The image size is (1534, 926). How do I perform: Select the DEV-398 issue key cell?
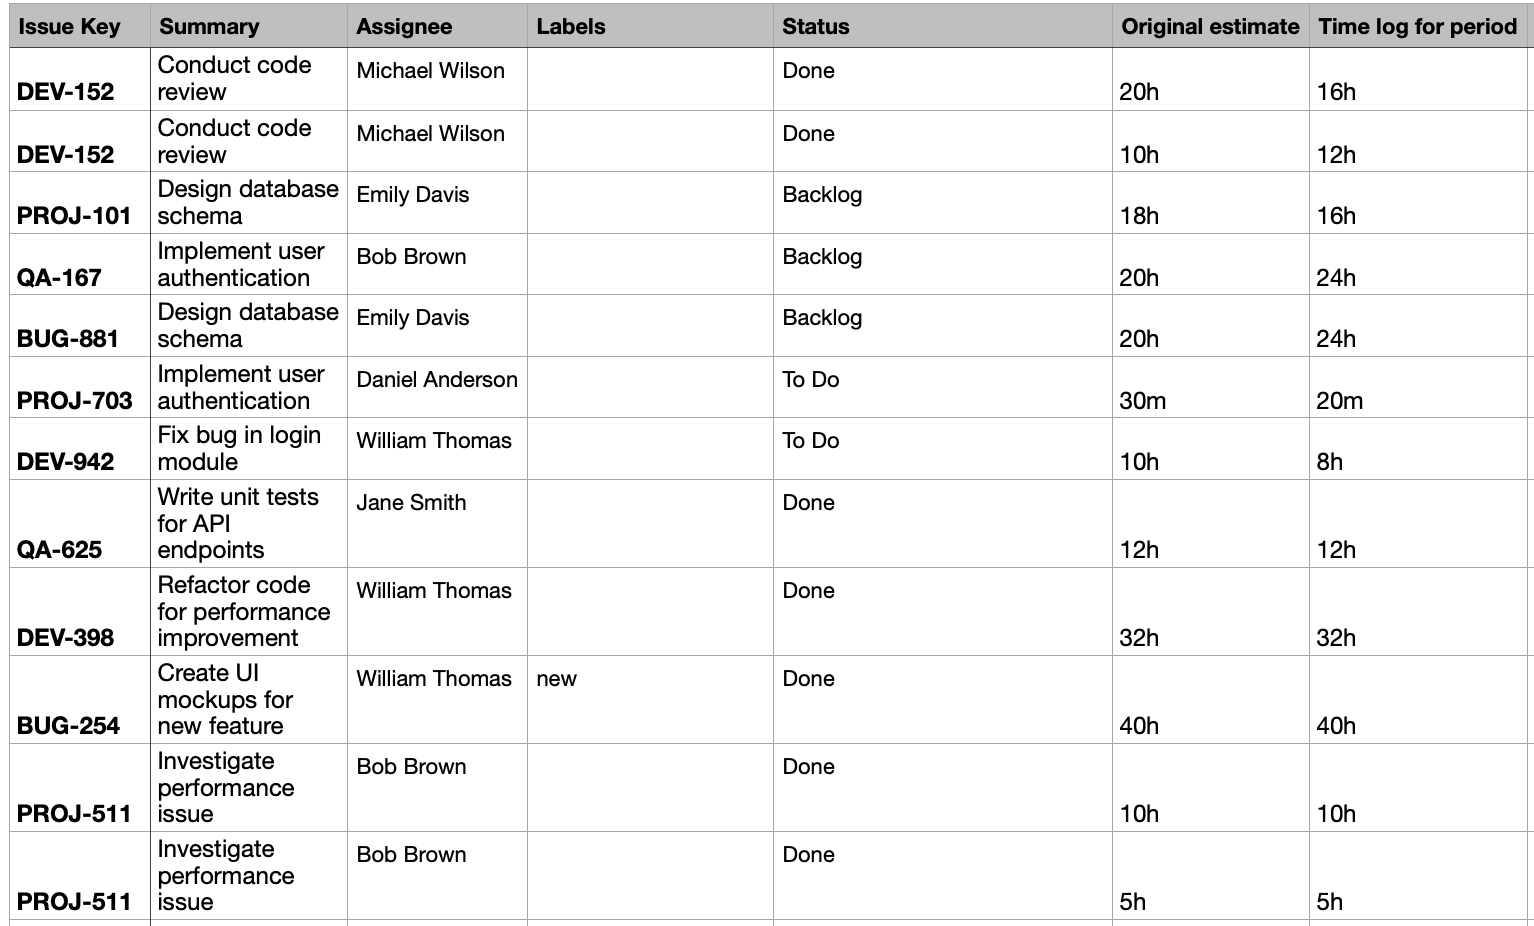point(66,638)
